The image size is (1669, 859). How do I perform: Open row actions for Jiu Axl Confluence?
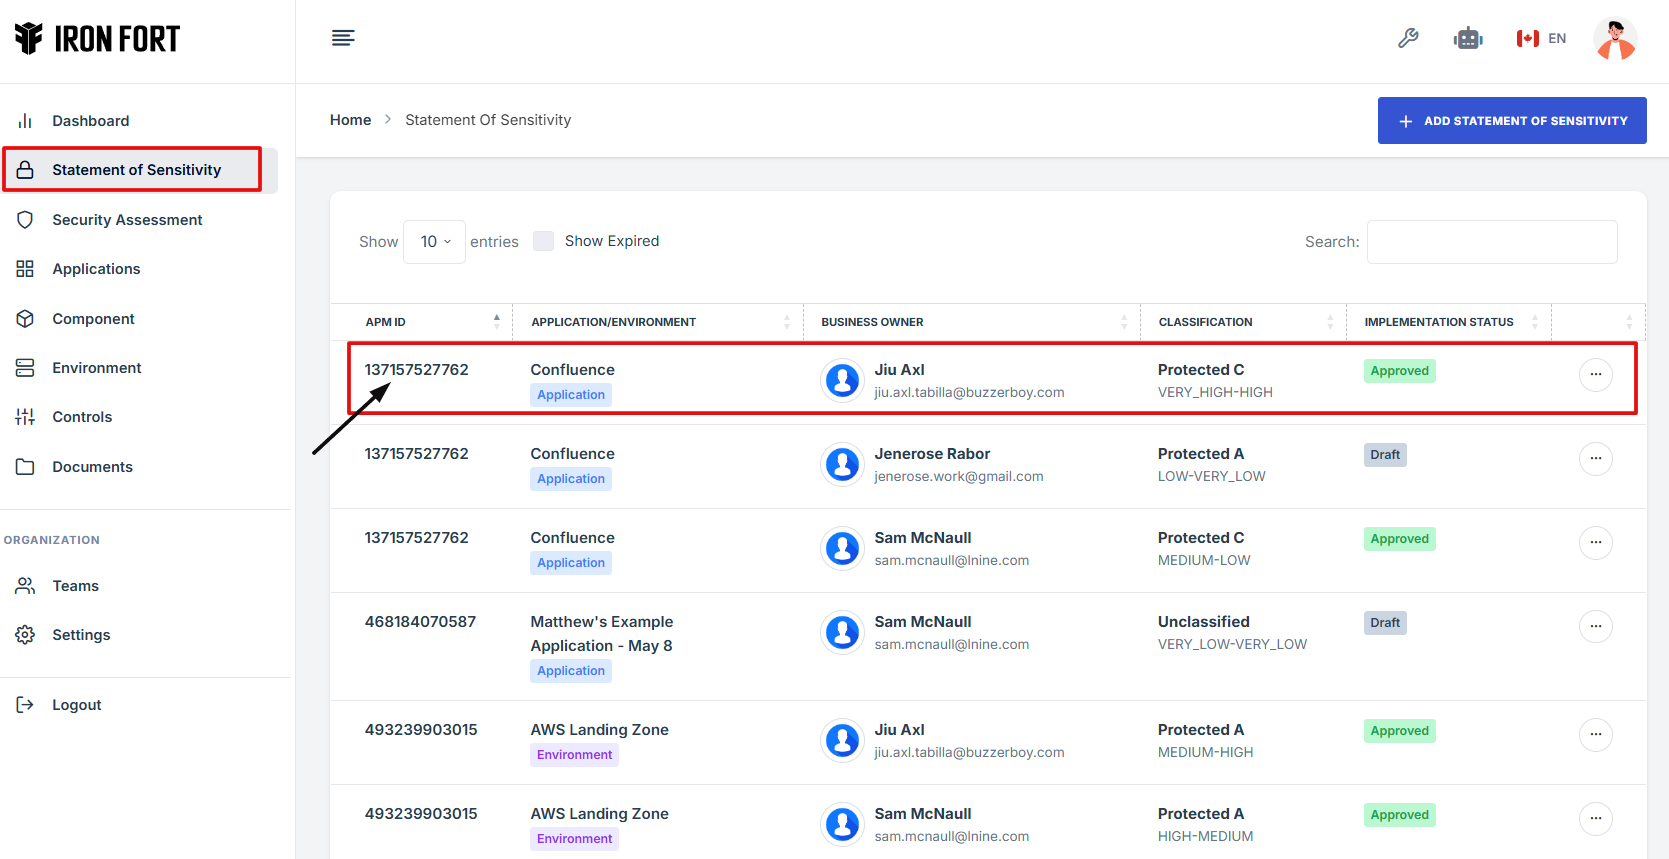(1595, 375)
